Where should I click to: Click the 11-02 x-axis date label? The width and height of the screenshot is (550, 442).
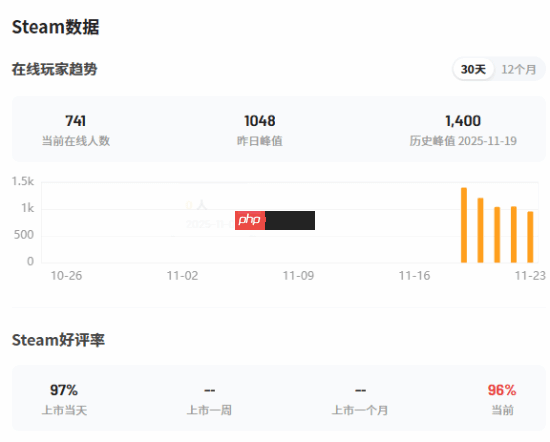coord(182,276)
